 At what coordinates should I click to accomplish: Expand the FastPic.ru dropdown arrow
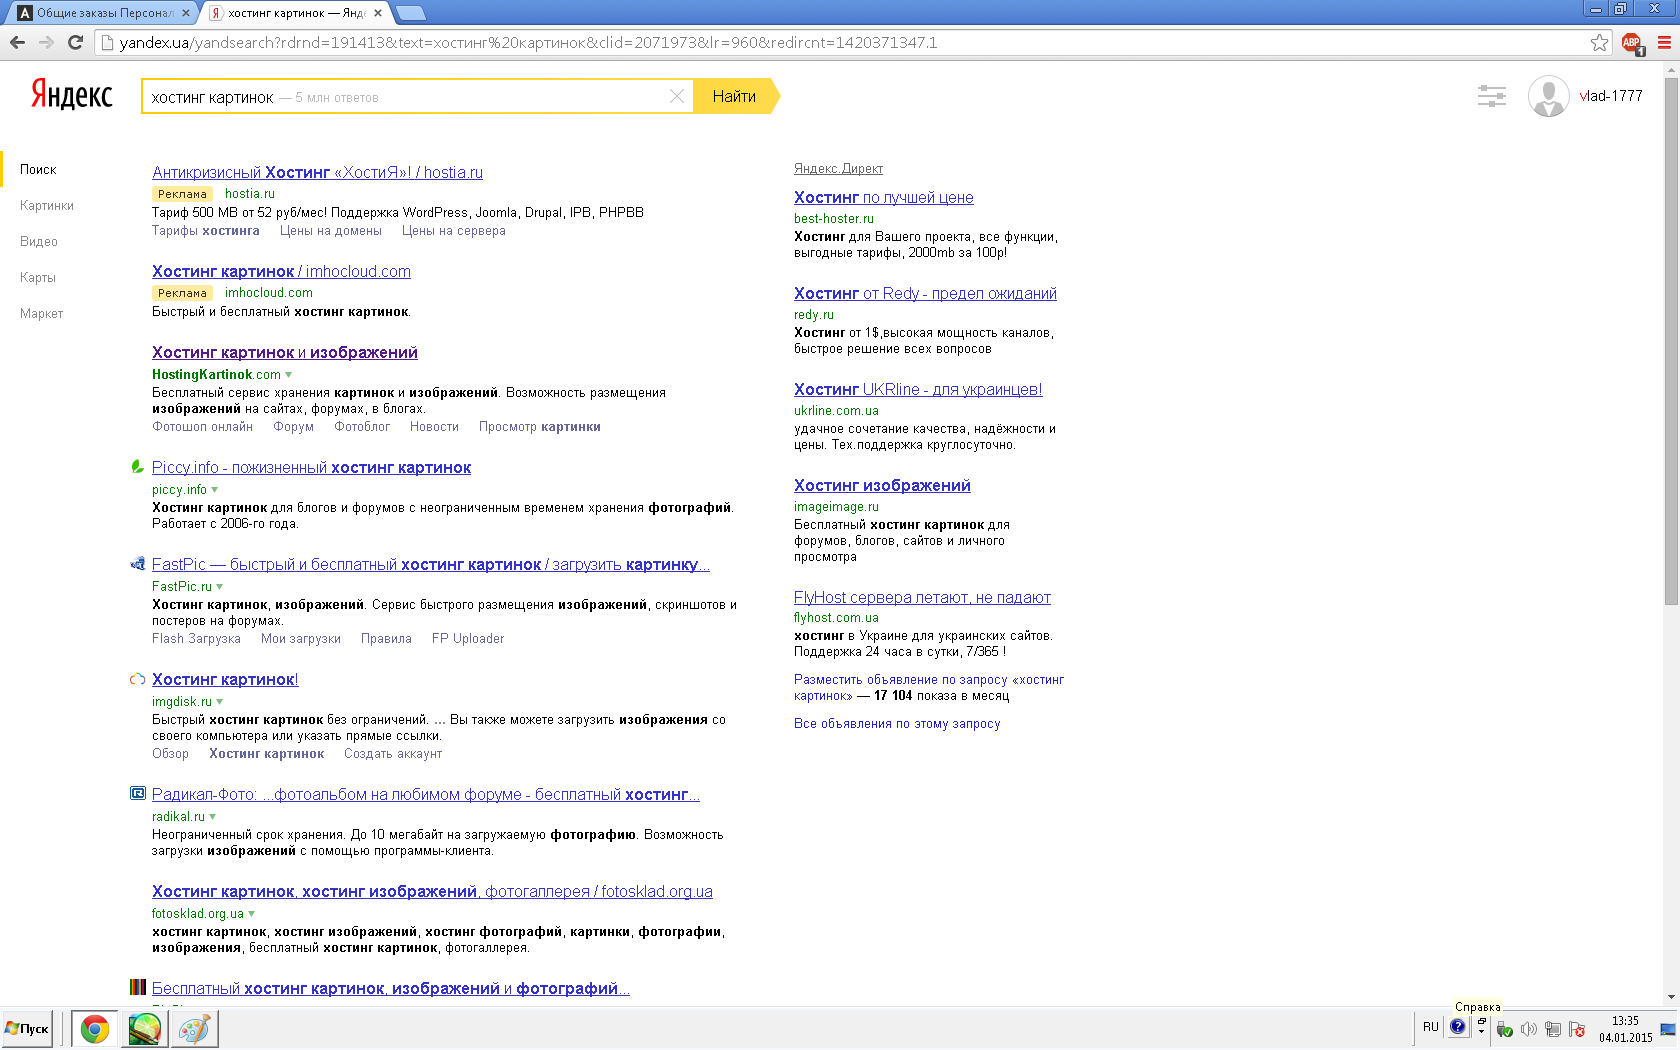click(220, 587)
